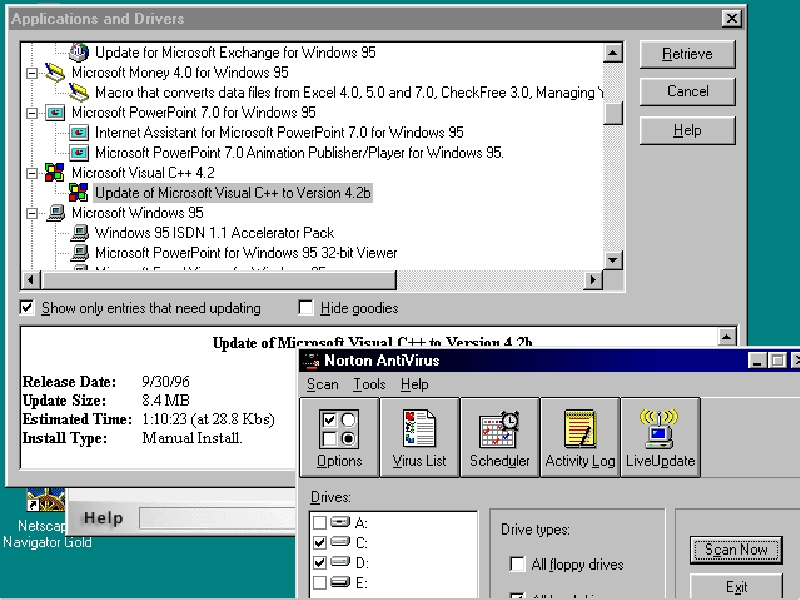The width and height of the screenshot is (800, 600).
Task: Open Norton AntiVirus Options
Action: [339, 438]
